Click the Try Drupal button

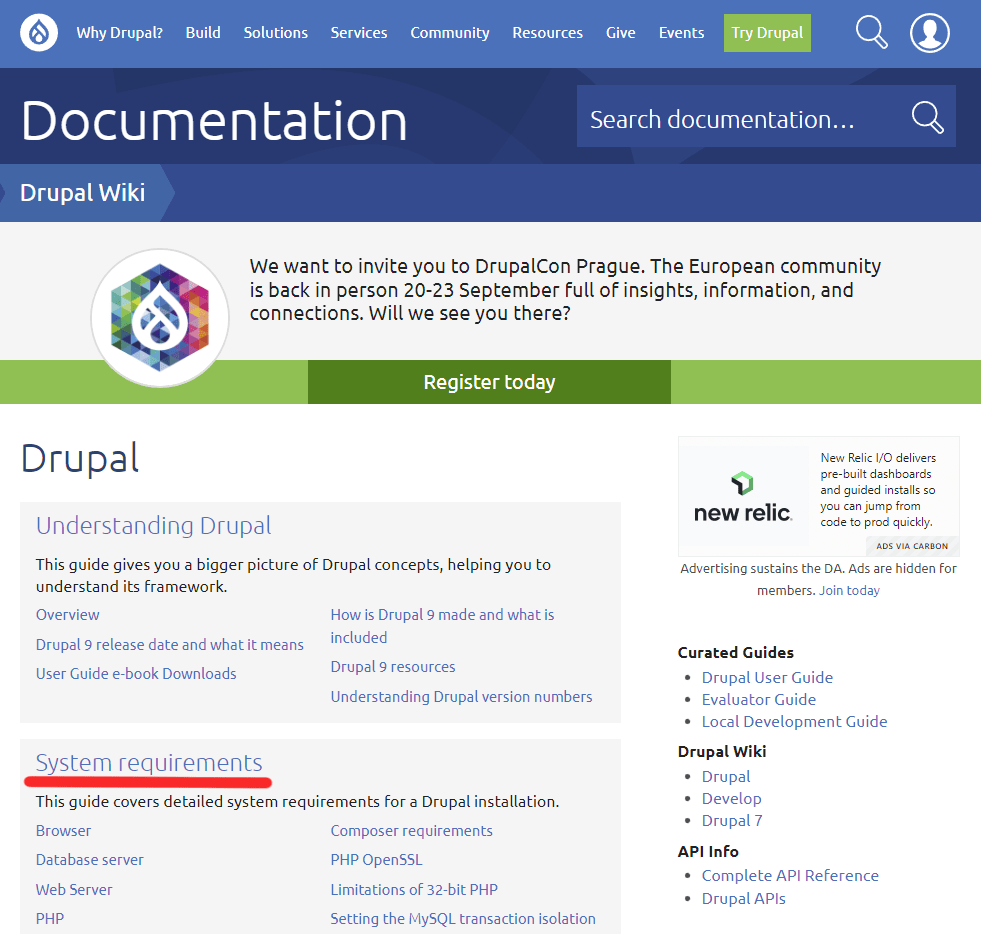click(x=767, y=33)
